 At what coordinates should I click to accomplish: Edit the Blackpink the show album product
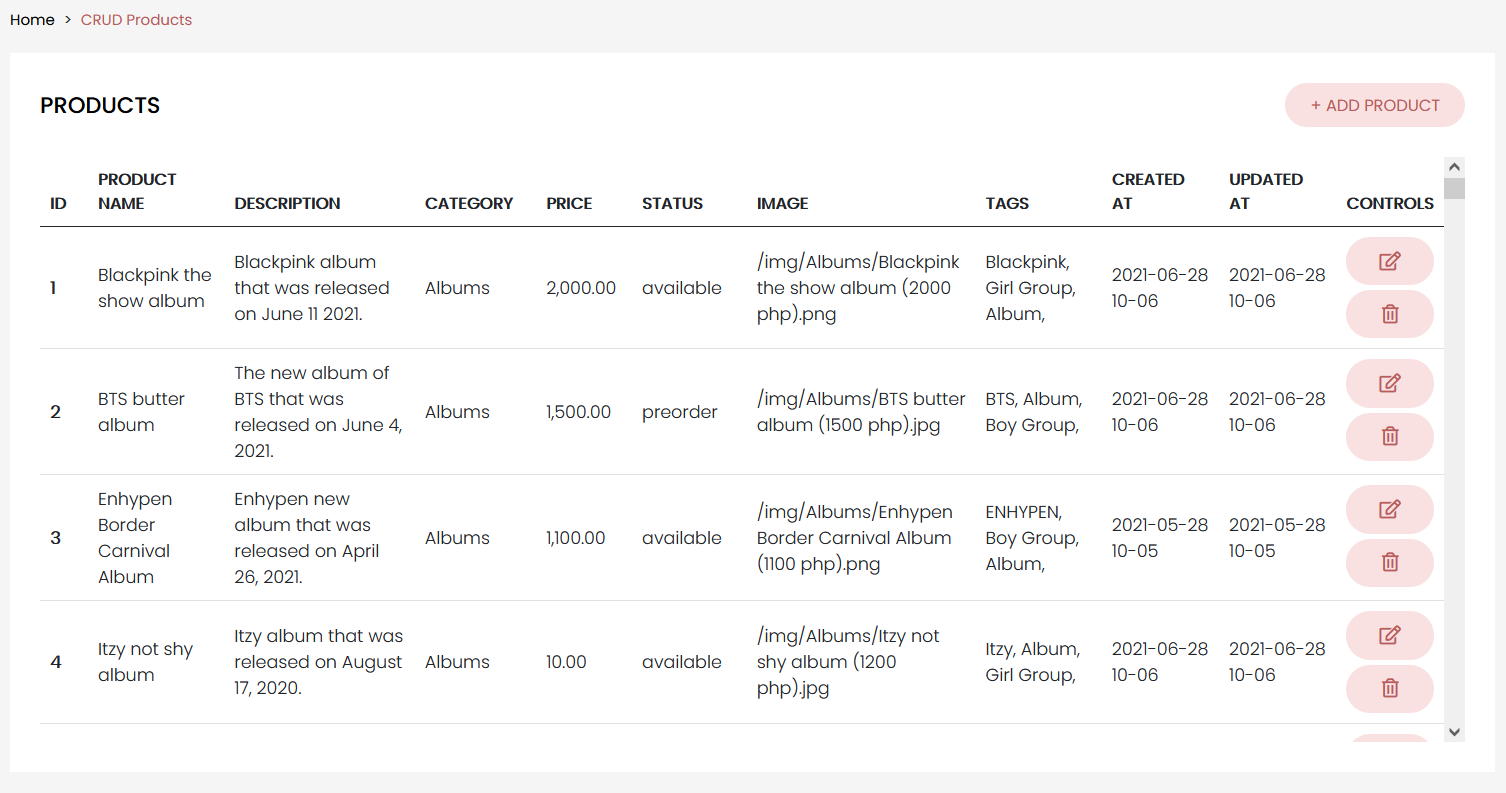point(1389,261)
